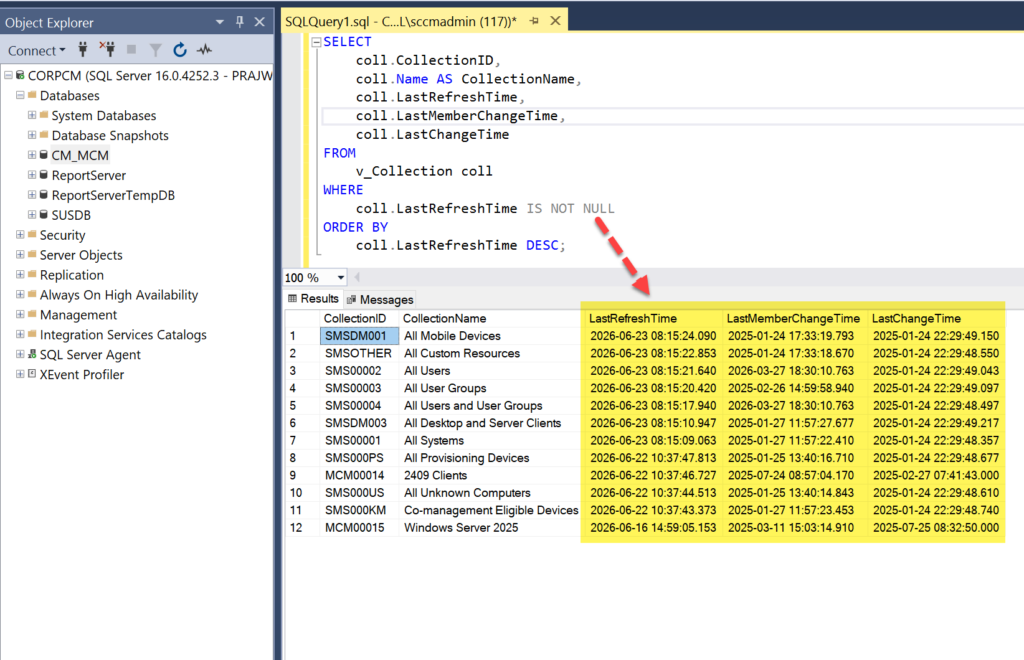Select the ReportServerTempDB tree item
1024x660 pixels.
point(113,195)
